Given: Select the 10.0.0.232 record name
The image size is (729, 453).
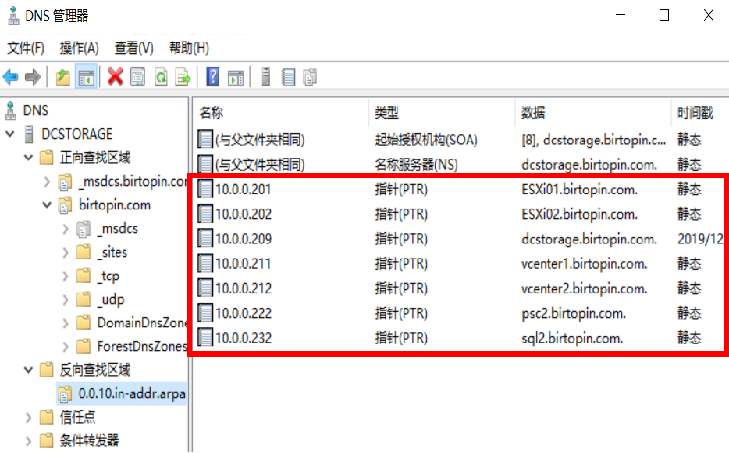Looking at the screenshot, I should 244,338.
